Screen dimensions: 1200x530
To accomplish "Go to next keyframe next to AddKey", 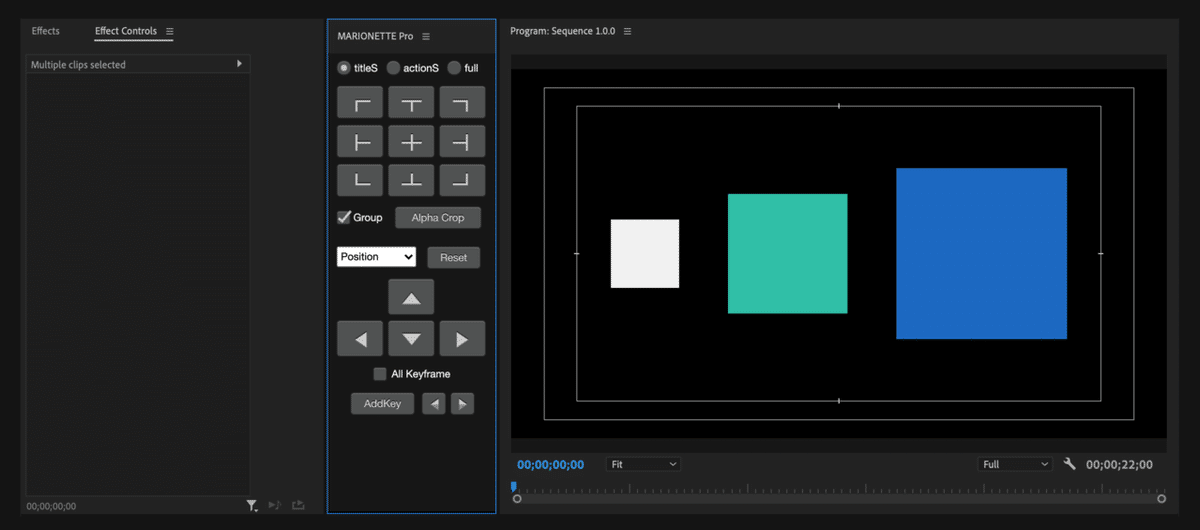I will pyautogui.click(x=462, y=404).
